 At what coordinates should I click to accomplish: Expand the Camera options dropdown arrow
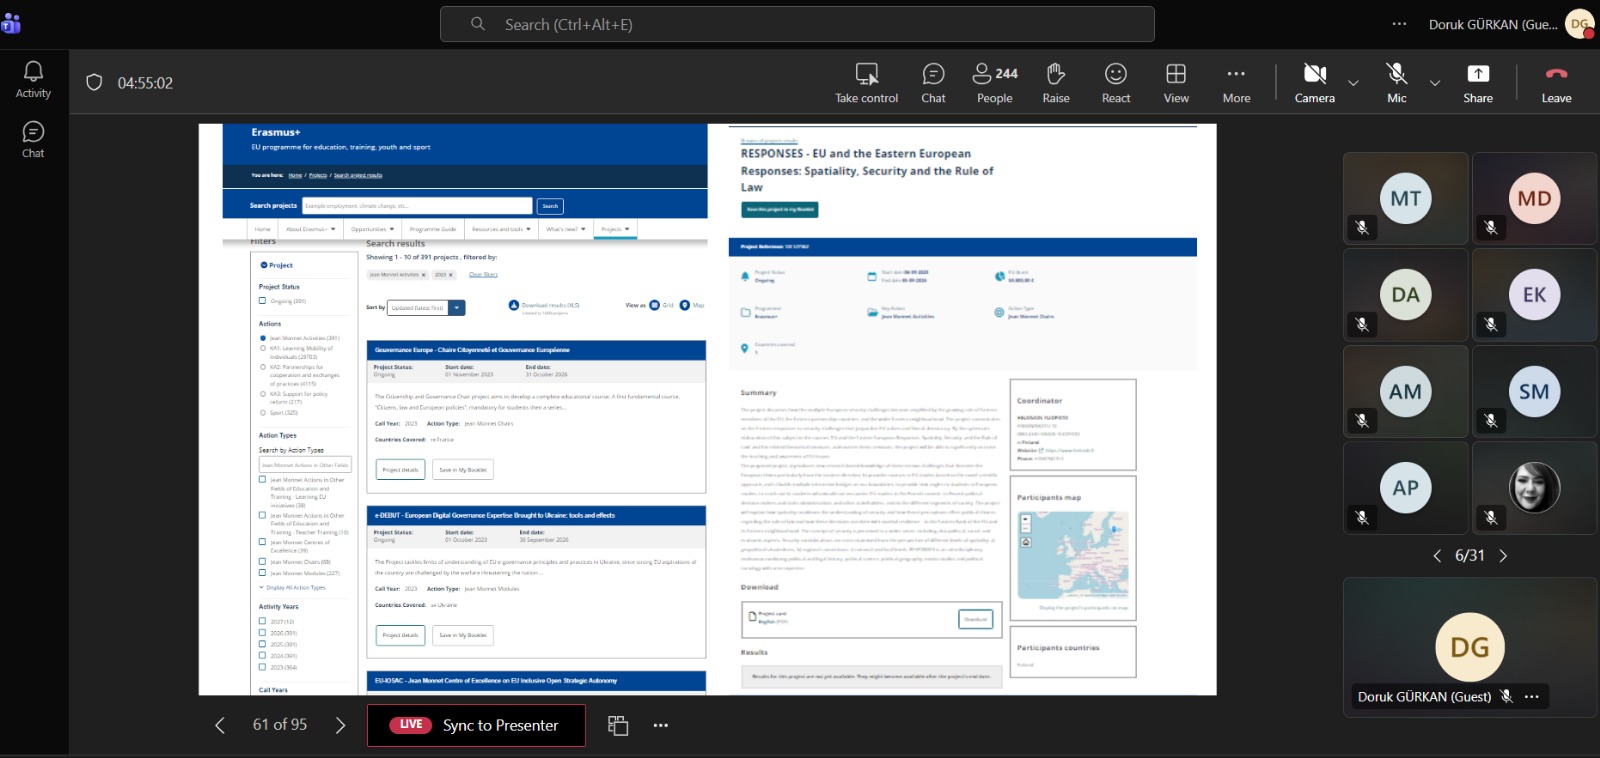click(x=1353, y=83)
